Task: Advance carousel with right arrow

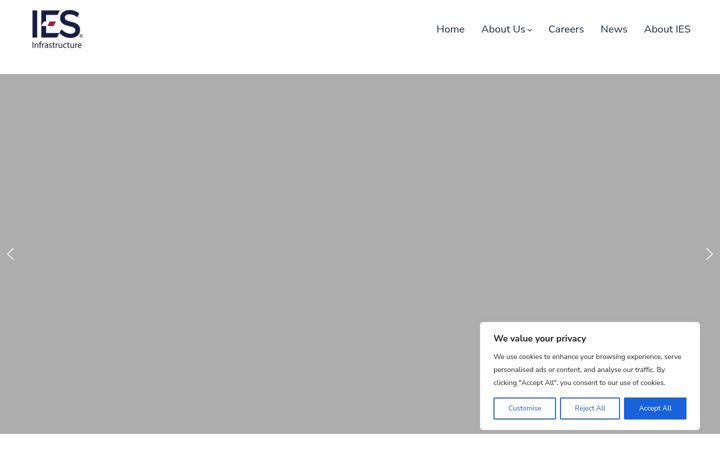Action: pos(709,254)
